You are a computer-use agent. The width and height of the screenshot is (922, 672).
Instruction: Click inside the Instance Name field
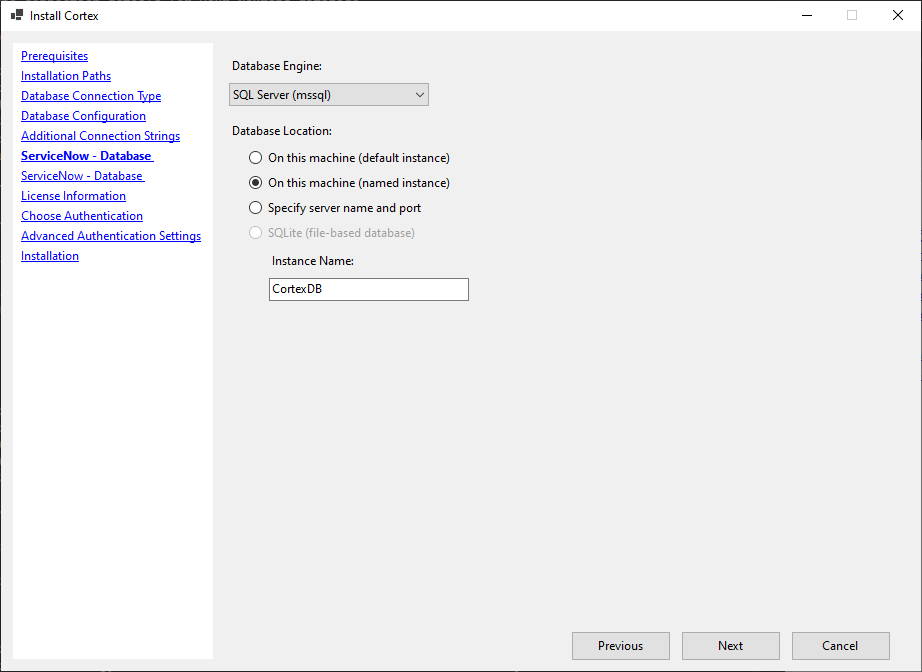click(368, 289)
